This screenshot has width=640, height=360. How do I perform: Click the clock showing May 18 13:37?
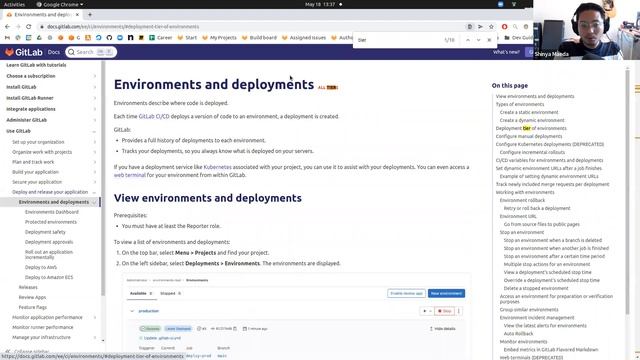pyautogui.click(x=320, y=4)
